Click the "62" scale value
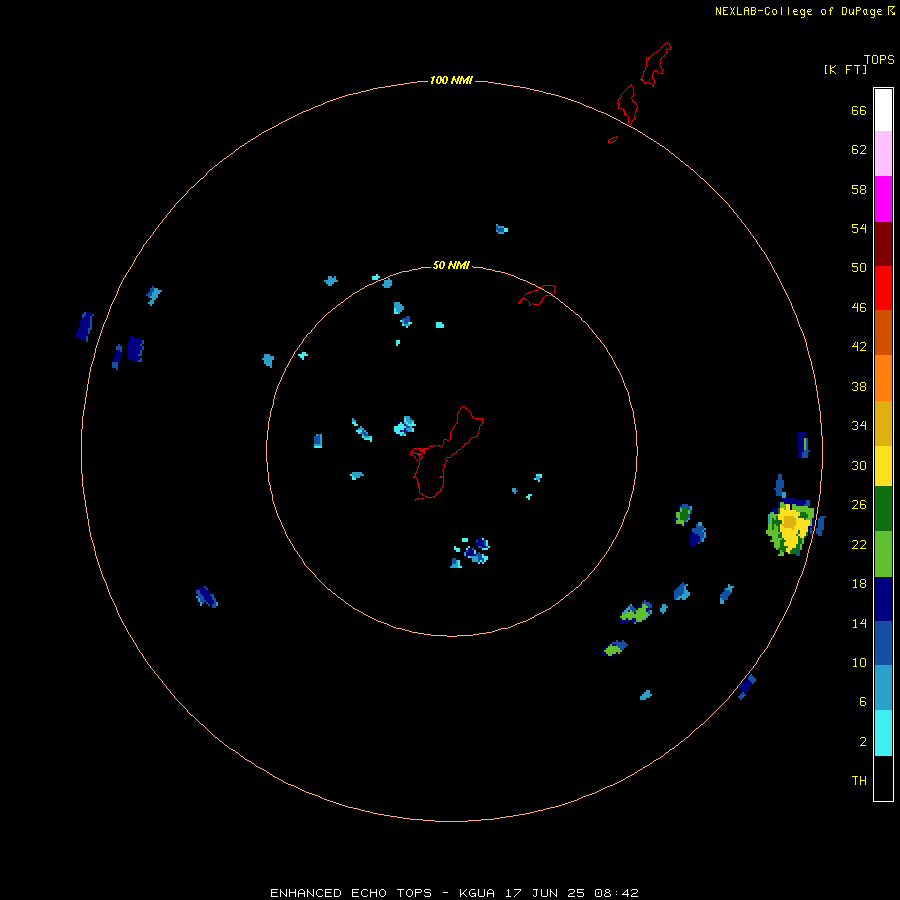 [859, 150]
